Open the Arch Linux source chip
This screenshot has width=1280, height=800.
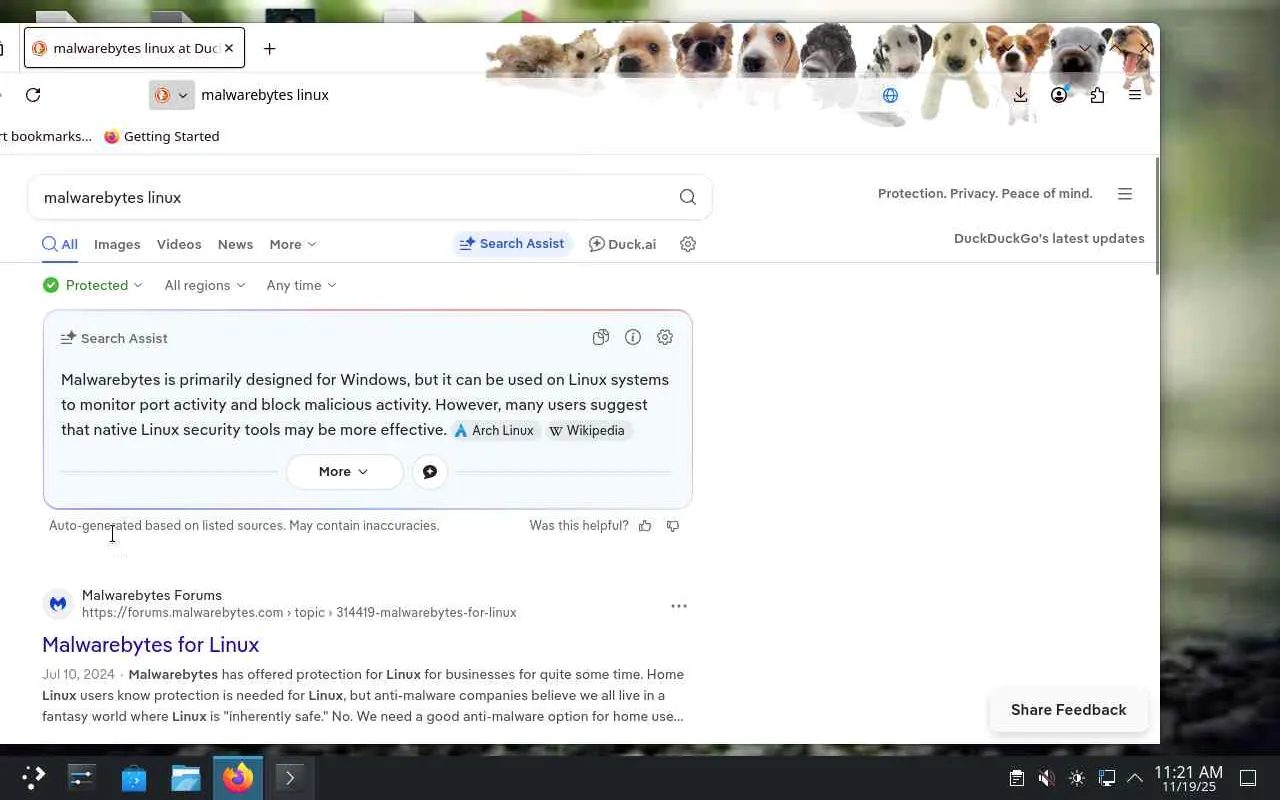[494, 430]
